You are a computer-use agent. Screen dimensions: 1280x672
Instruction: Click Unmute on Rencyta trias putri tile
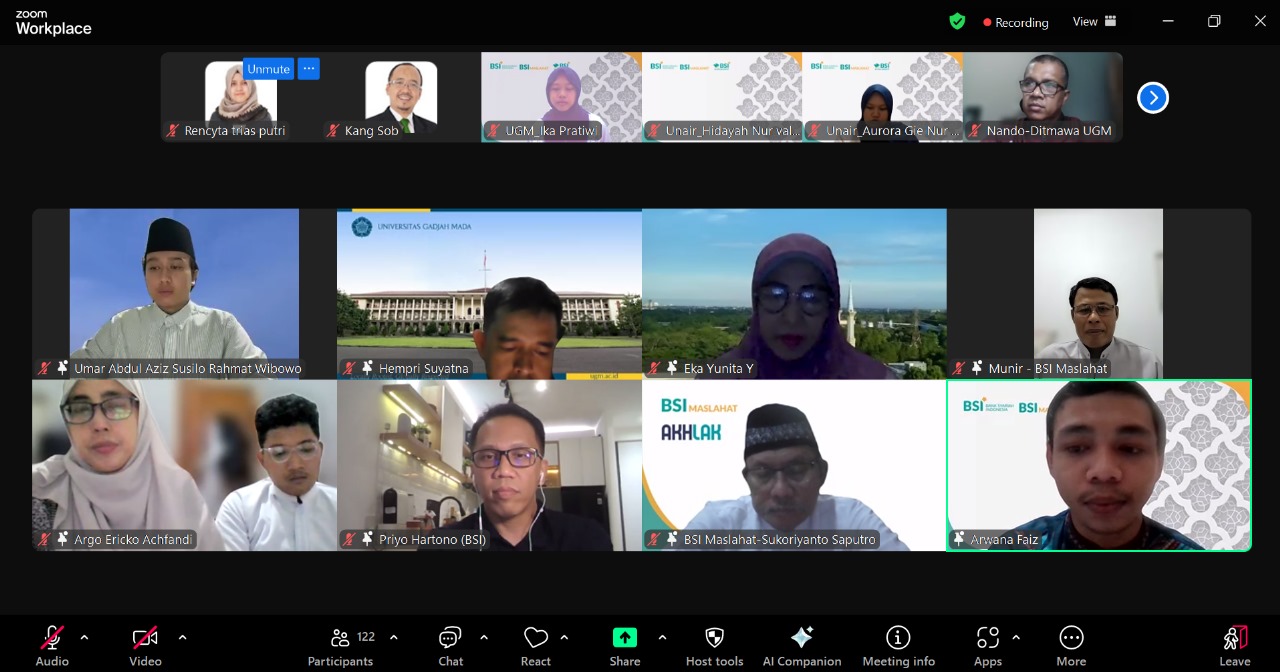[268, 69]
